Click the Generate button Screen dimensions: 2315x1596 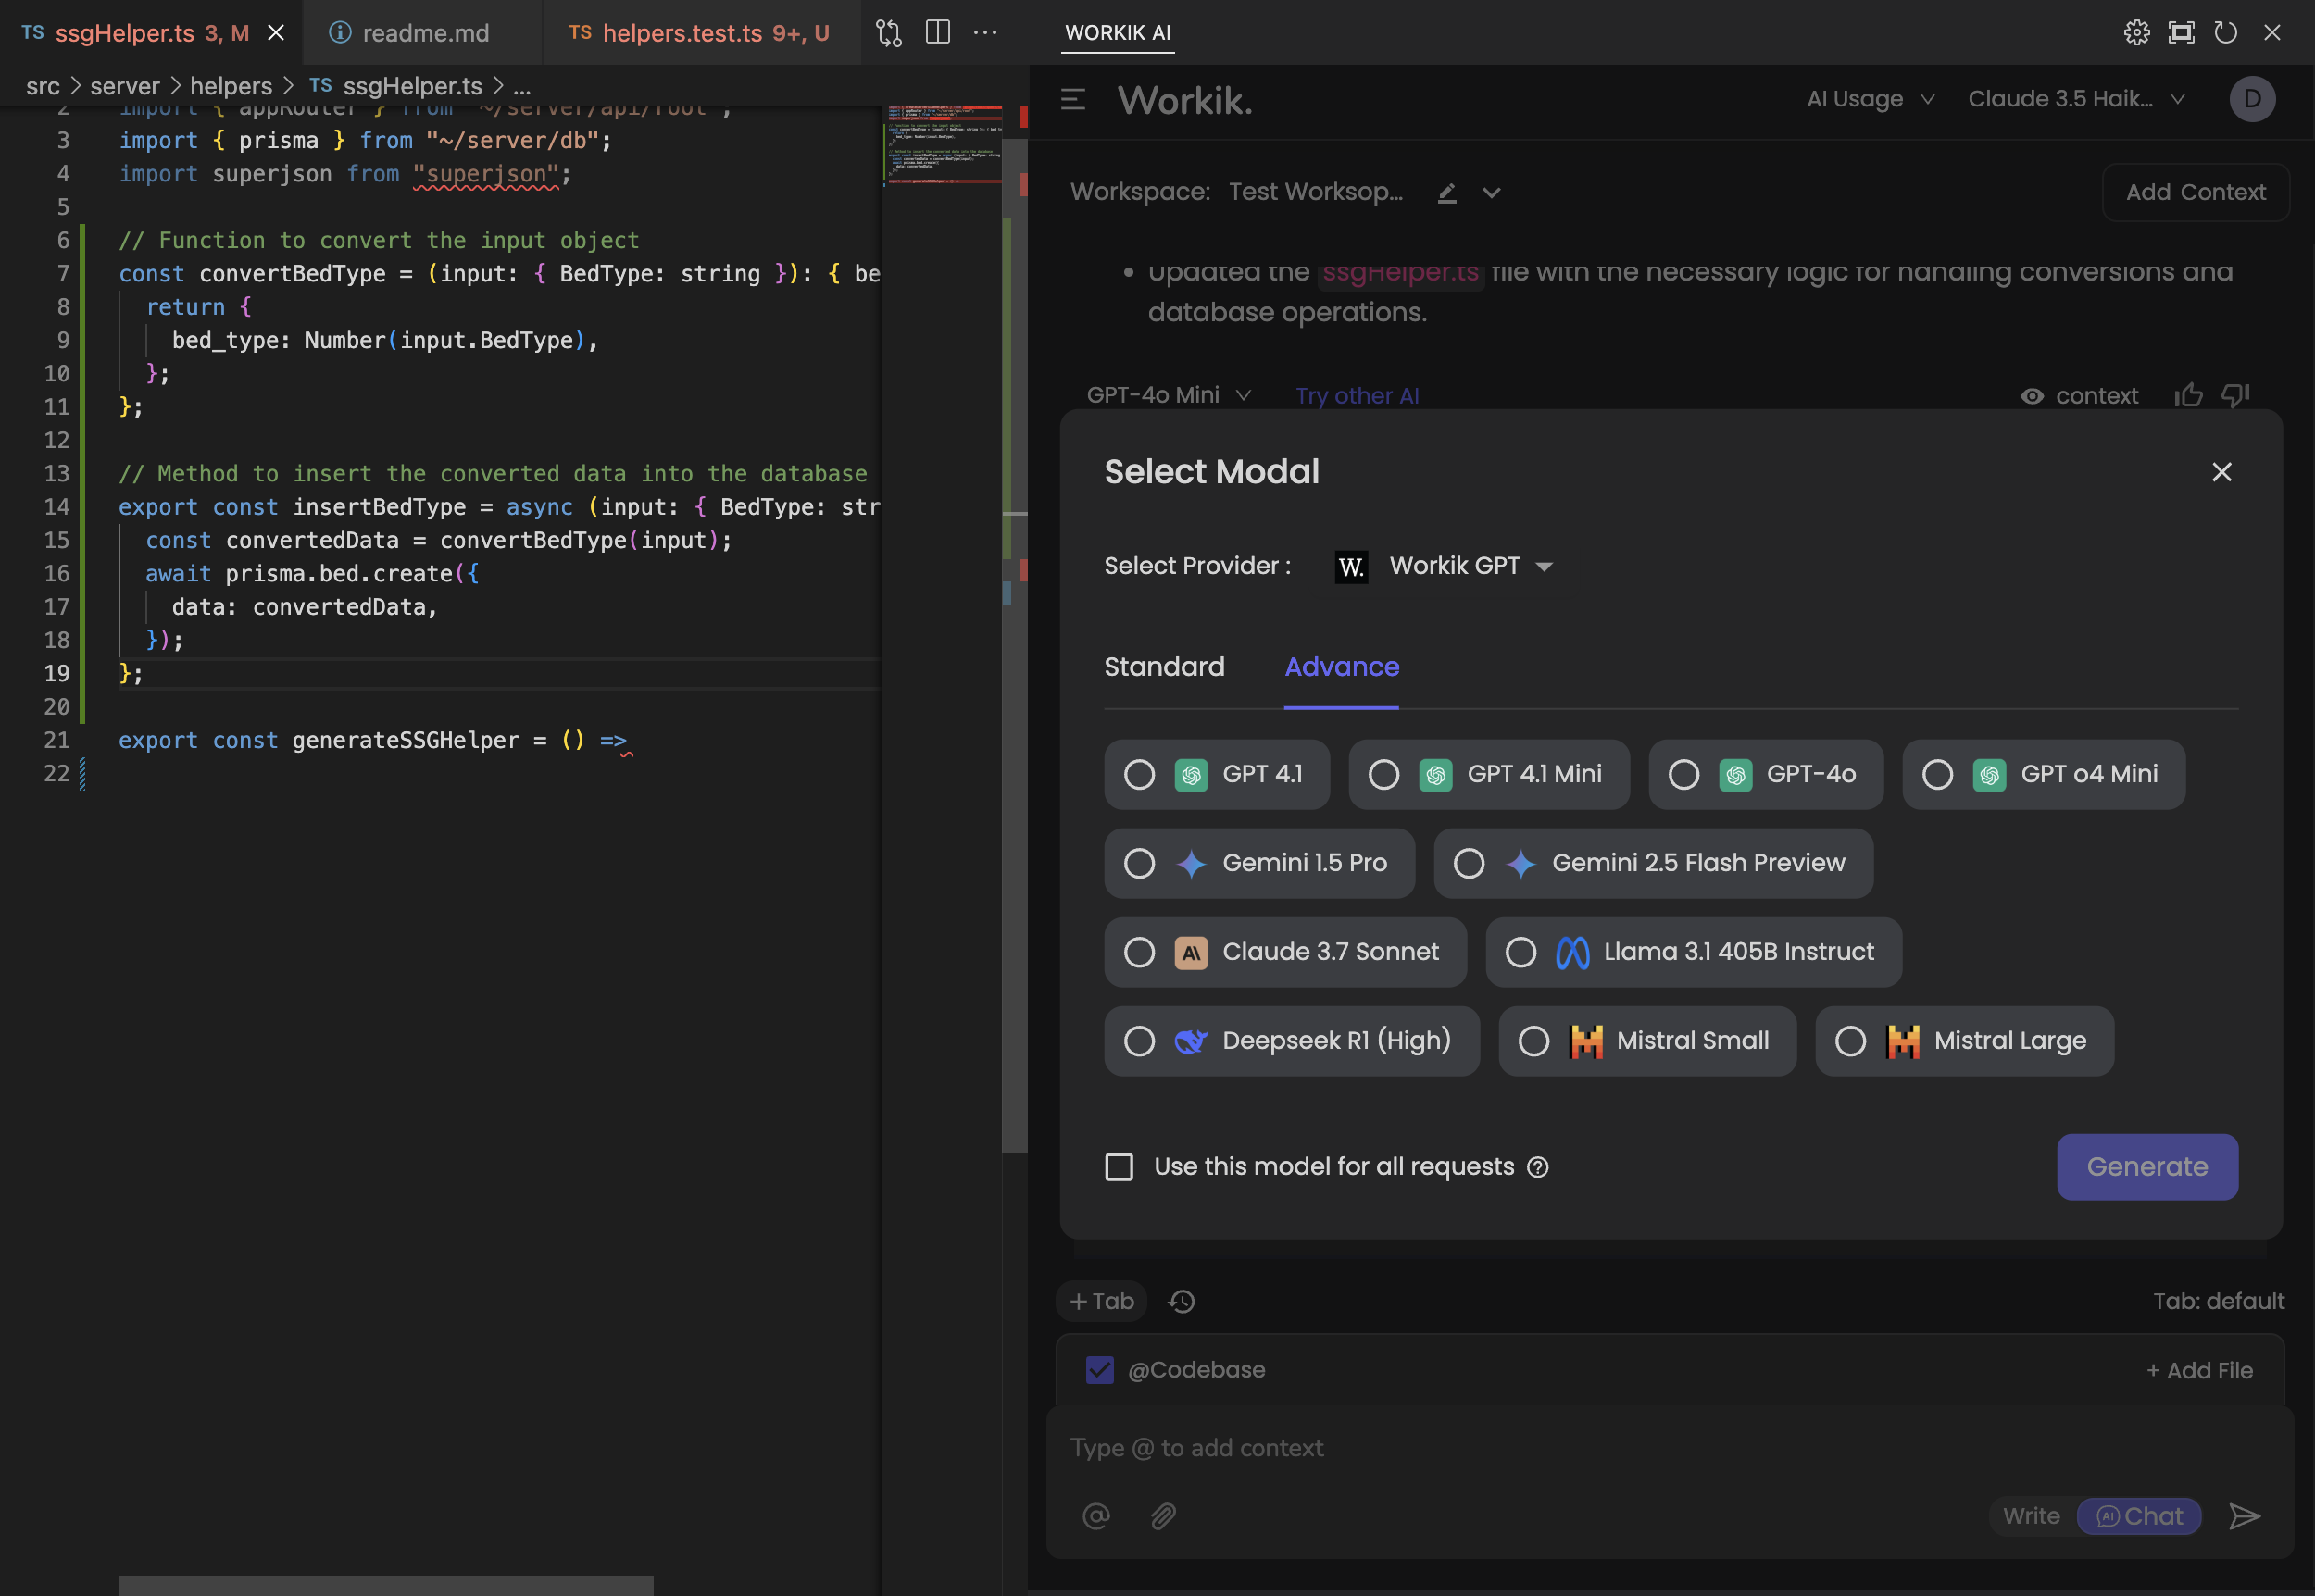(x=2146, y=1167)
